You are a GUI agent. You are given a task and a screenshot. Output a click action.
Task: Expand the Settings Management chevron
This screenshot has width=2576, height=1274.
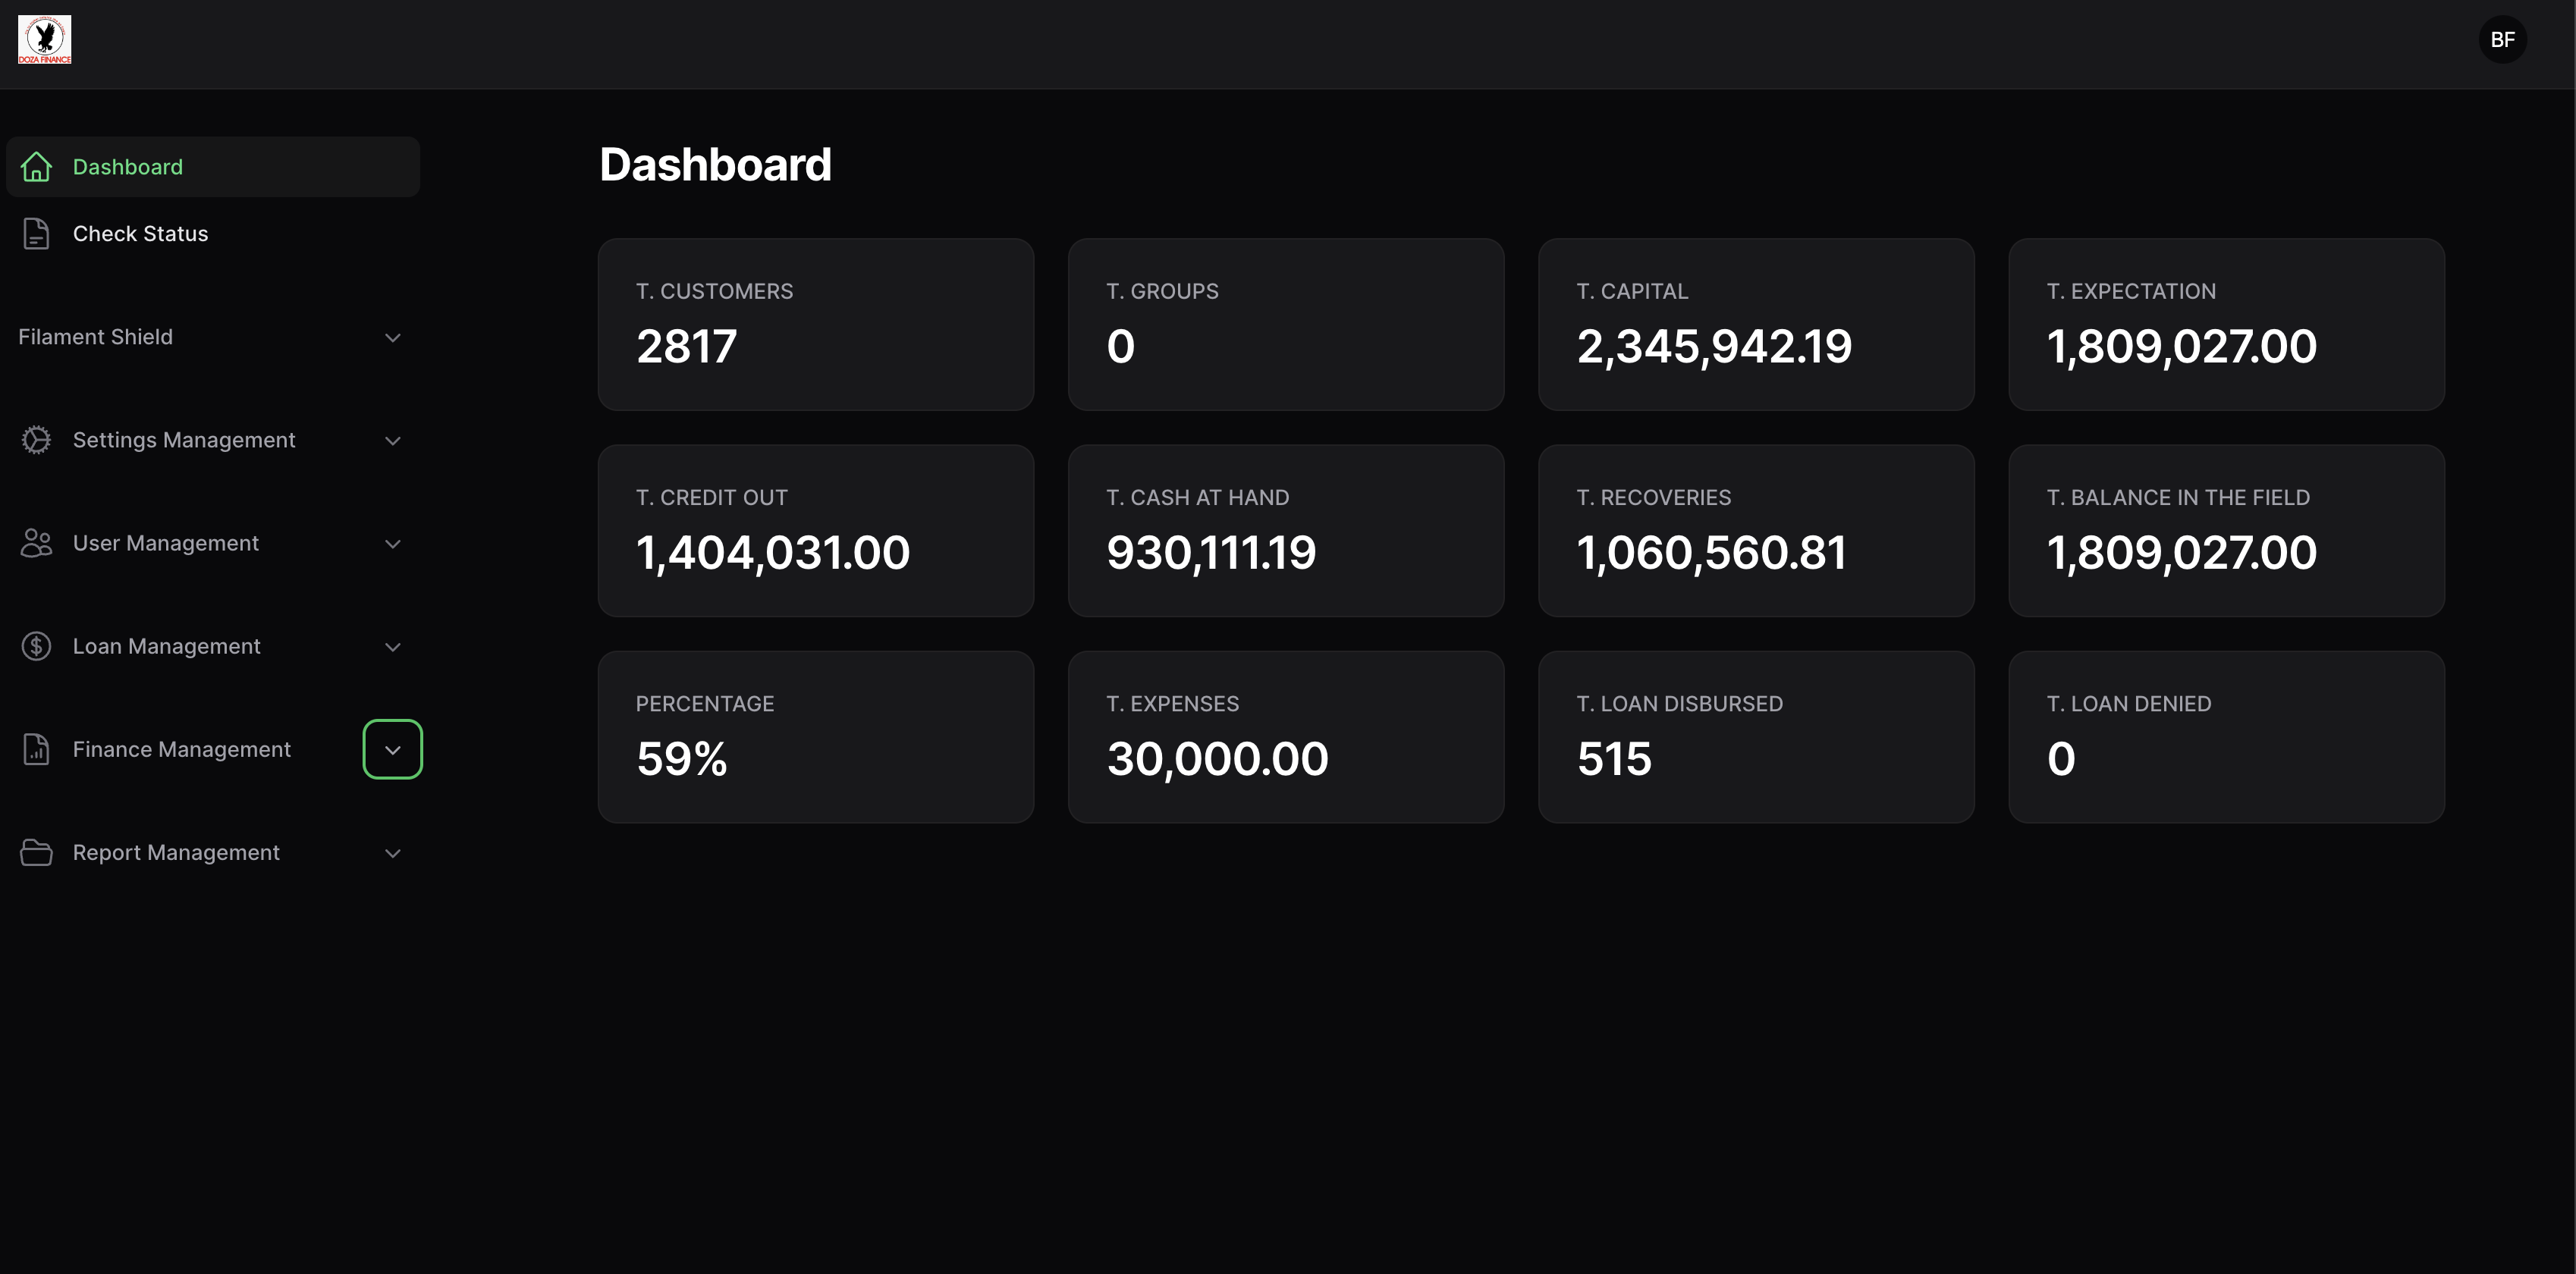coord(393,441)
